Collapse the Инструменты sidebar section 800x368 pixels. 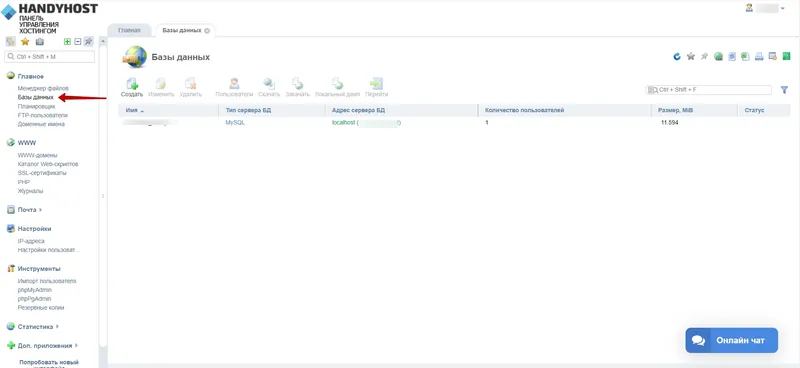(39, 268)
